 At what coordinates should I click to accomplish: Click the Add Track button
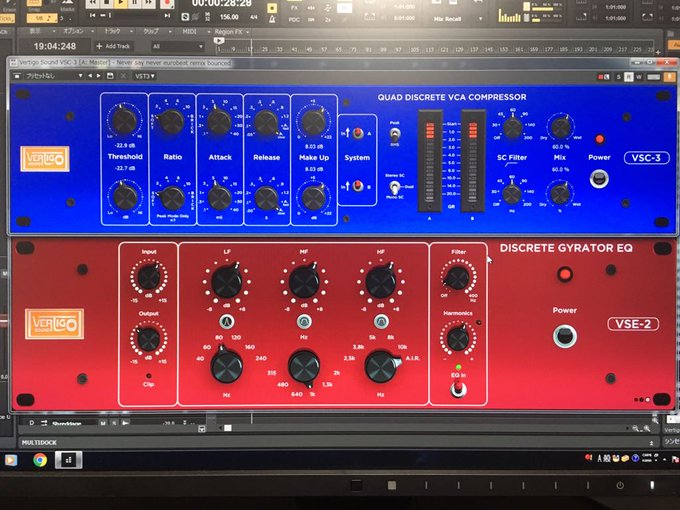(x=113, y=46)
